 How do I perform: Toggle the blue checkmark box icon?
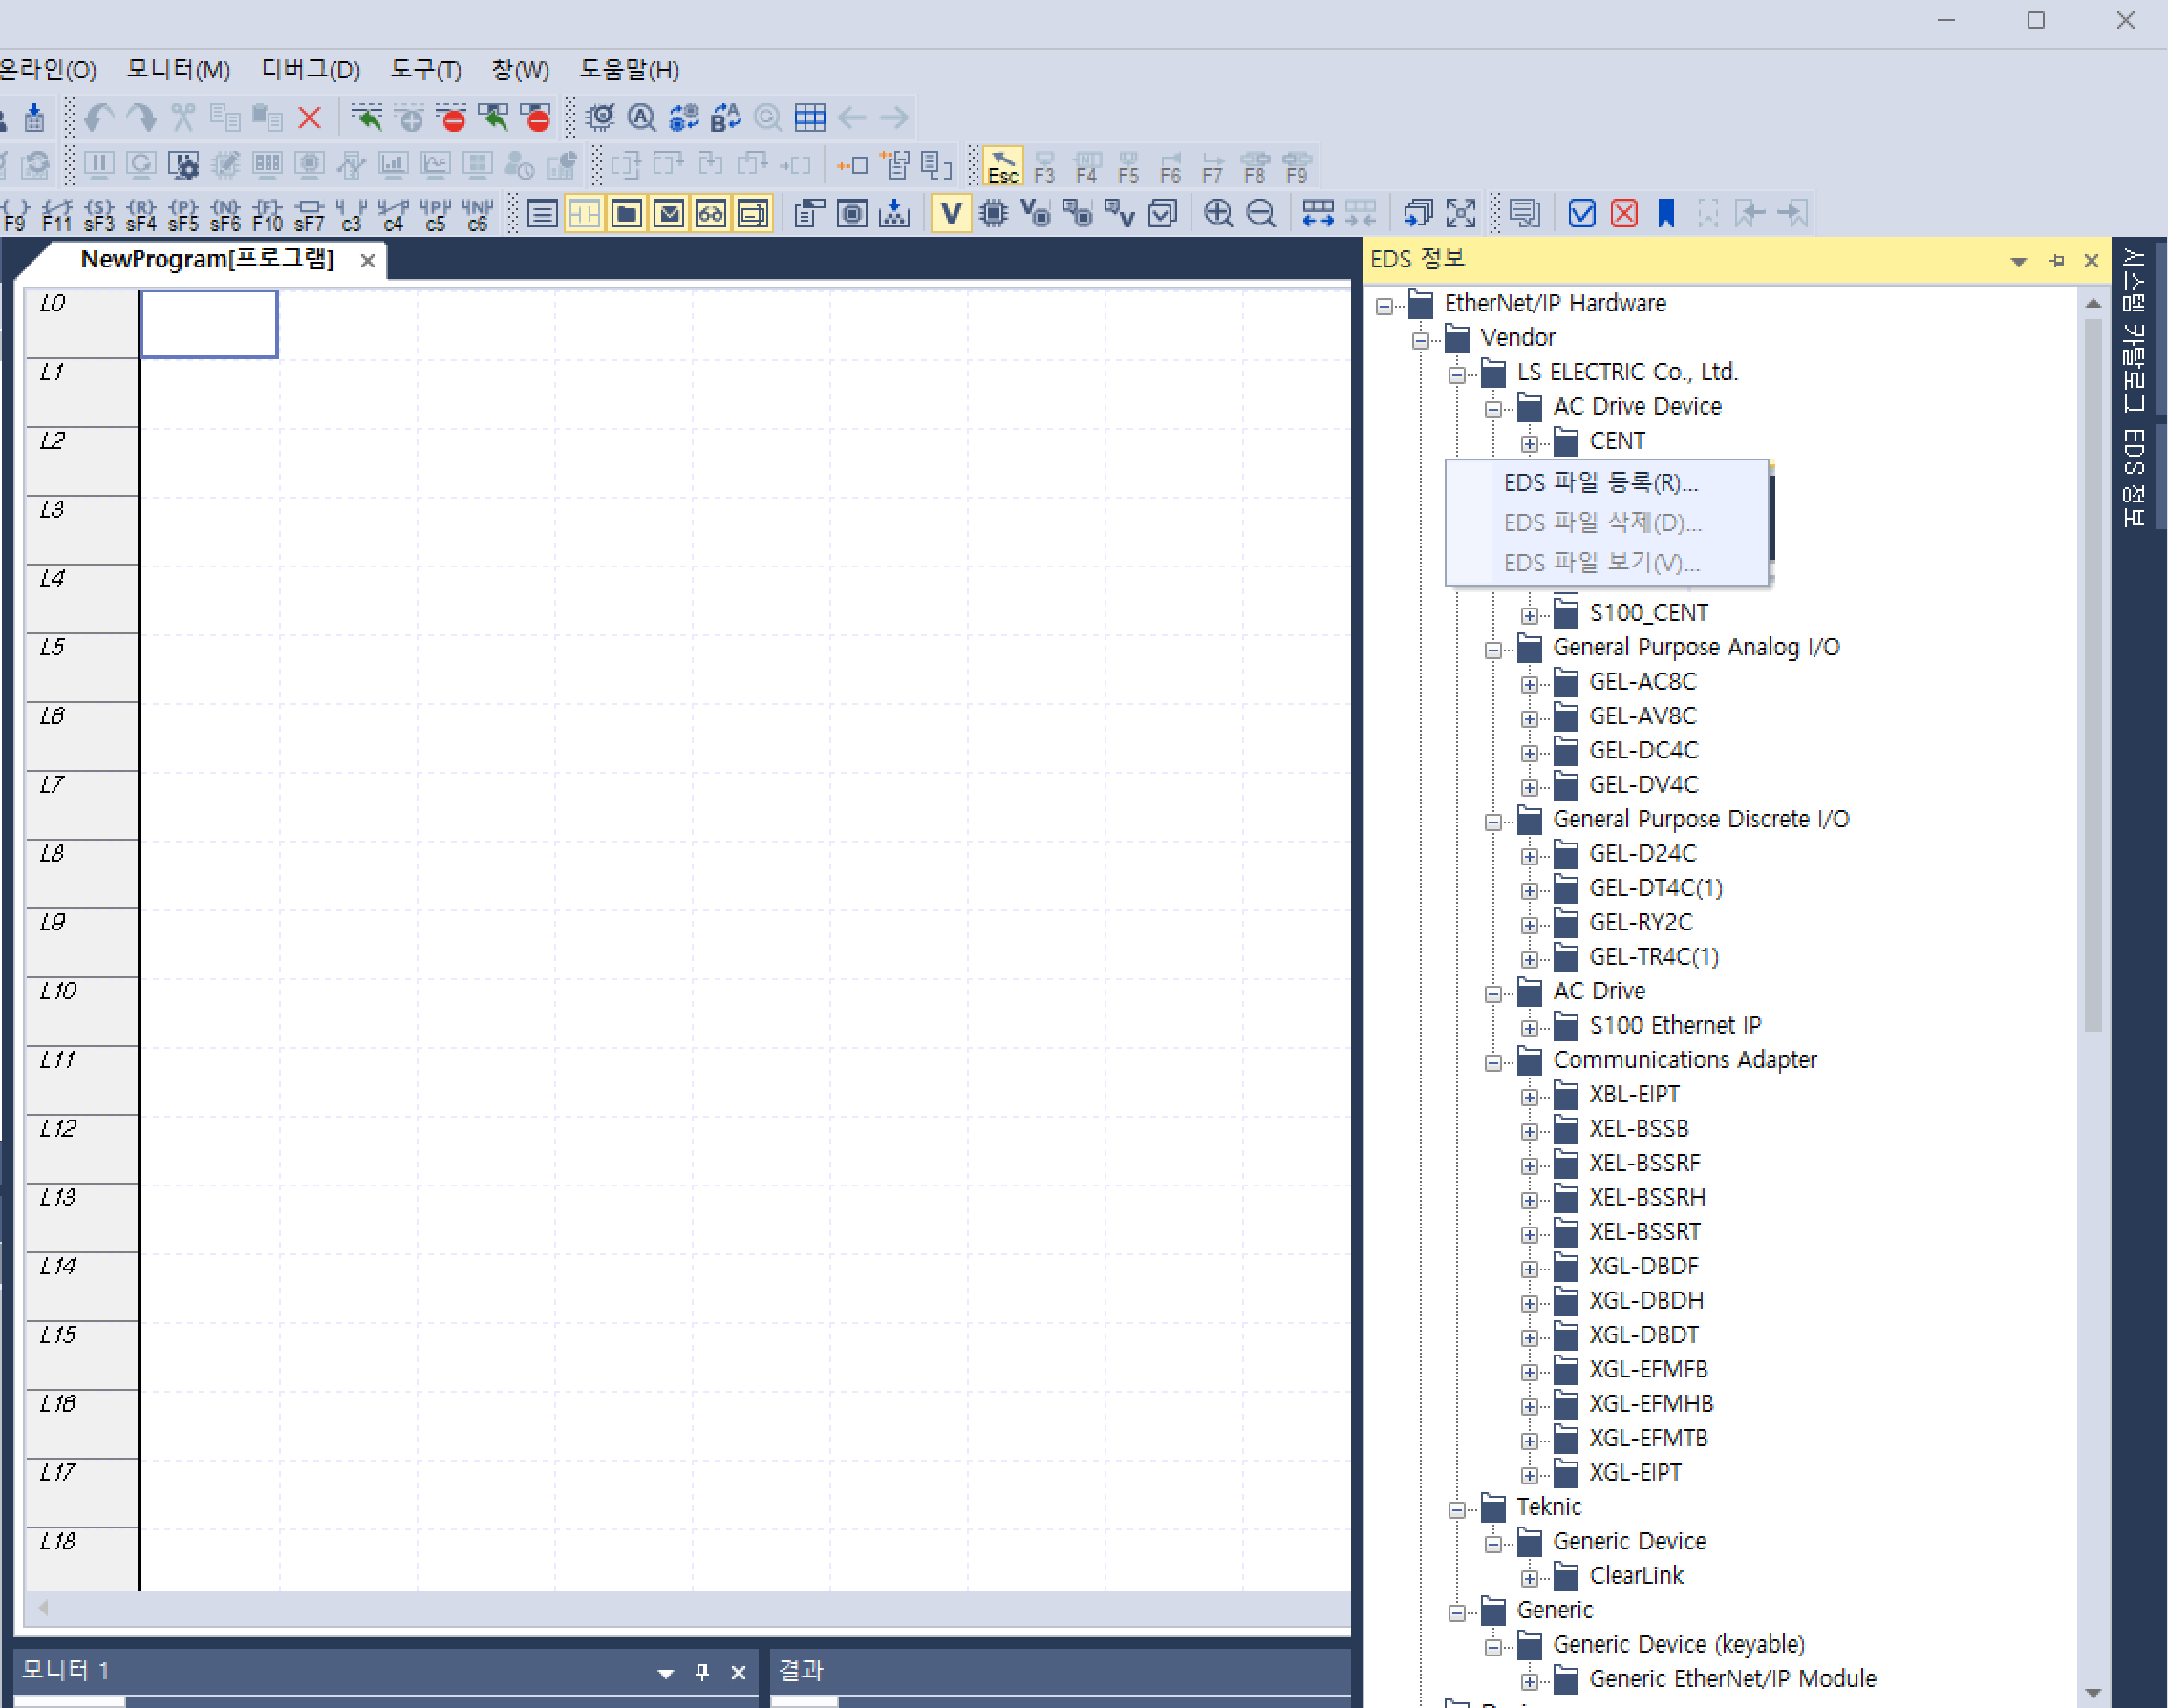[1582, 213]
